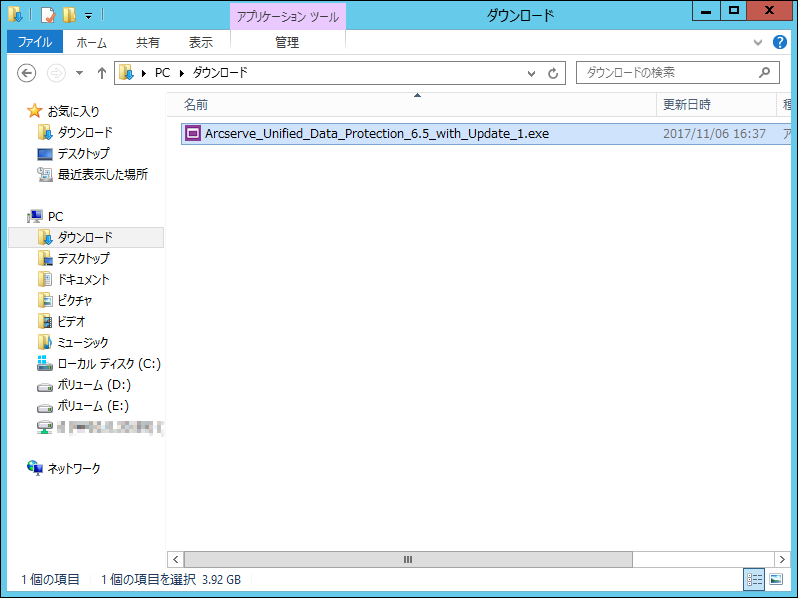Maximize the ダウンロード window

[x=733, y=11]
